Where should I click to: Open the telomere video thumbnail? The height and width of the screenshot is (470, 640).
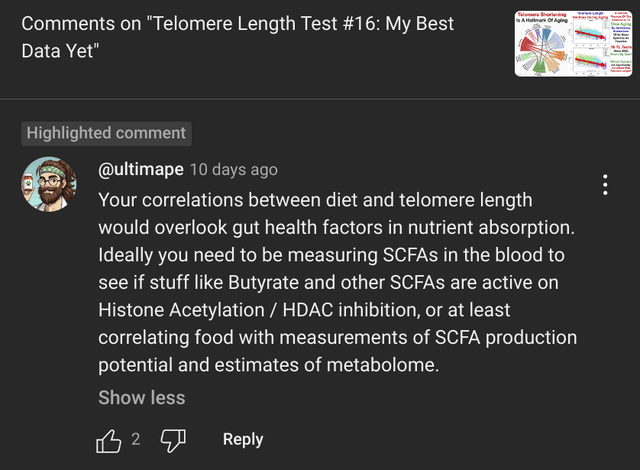coord(573,43)
